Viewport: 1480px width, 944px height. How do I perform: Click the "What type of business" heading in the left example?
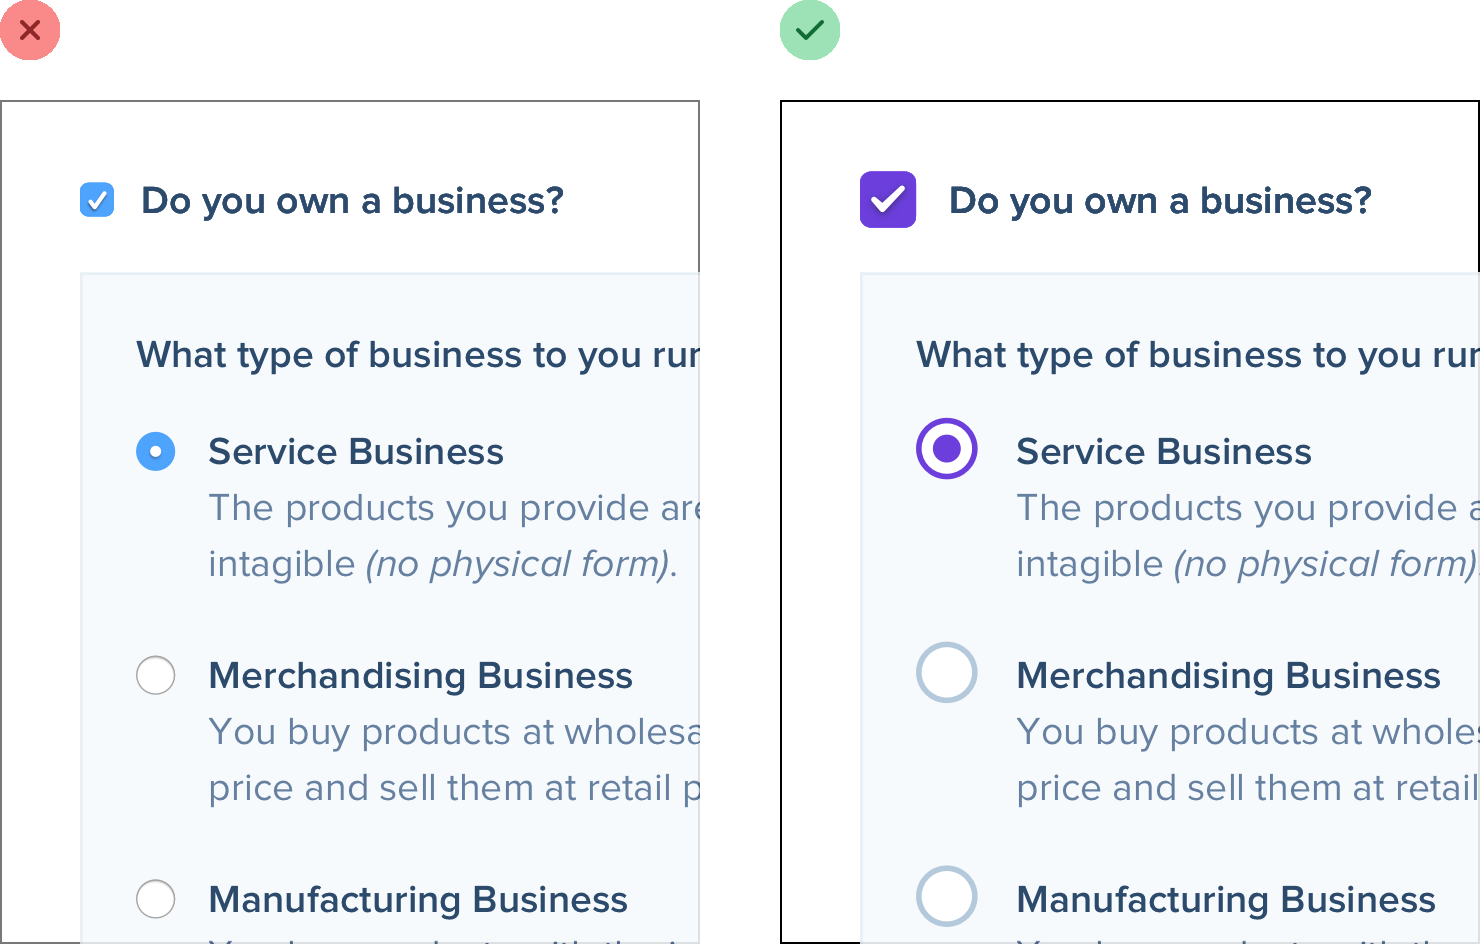tap(417, 355)
